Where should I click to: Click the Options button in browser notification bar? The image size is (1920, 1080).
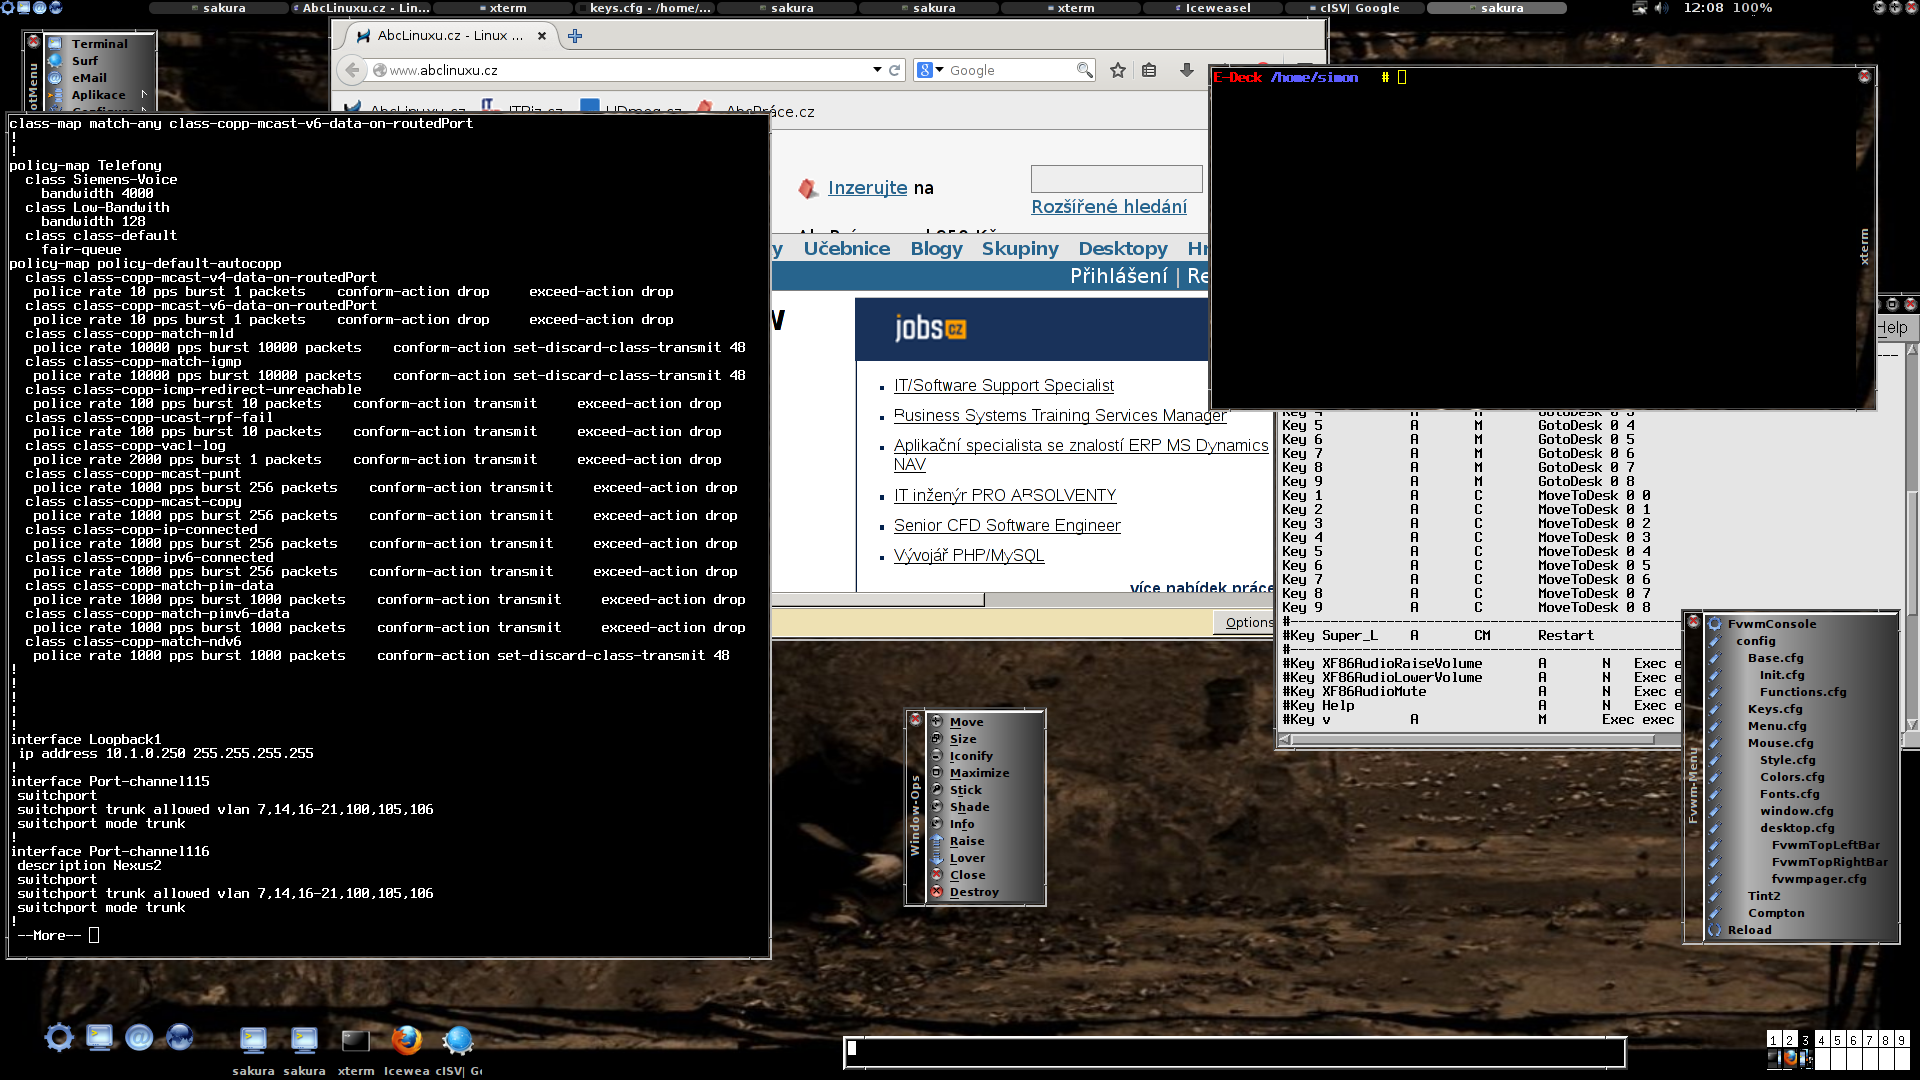(x=1244, y=622)
